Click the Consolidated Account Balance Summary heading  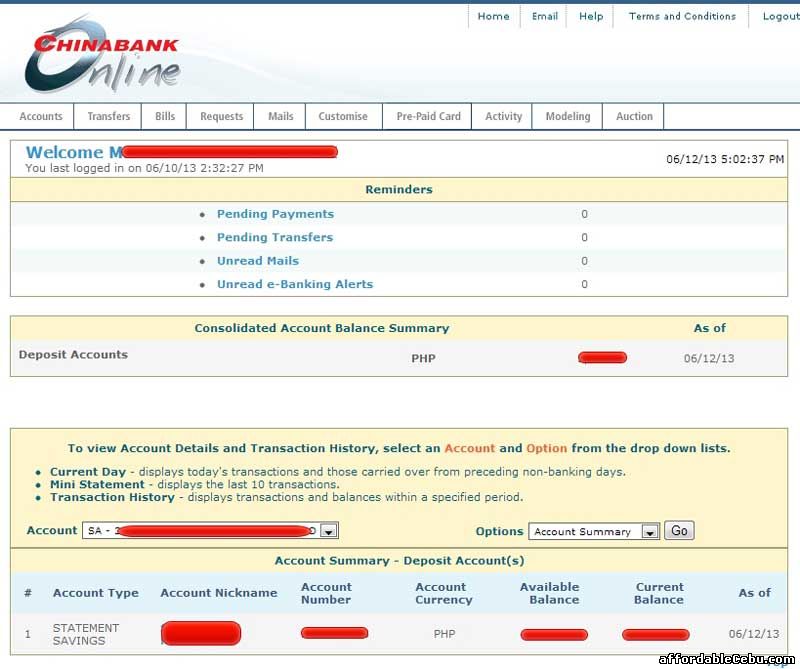(x=322, y=328)
